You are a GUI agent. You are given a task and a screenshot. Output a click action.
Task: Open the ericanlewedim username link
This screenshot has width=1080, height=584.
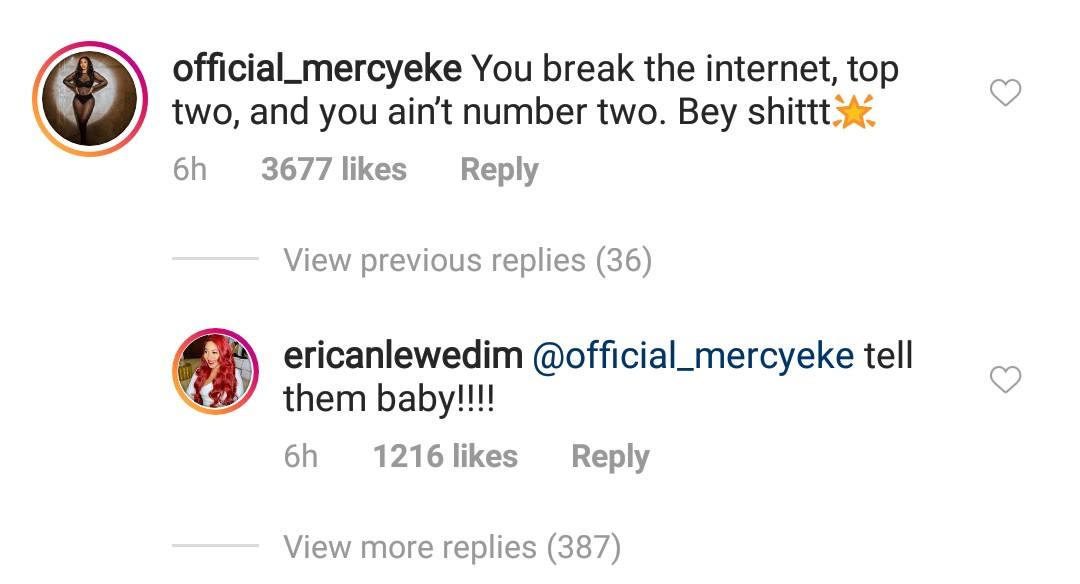pyautogui.click(x=403, y=356)
